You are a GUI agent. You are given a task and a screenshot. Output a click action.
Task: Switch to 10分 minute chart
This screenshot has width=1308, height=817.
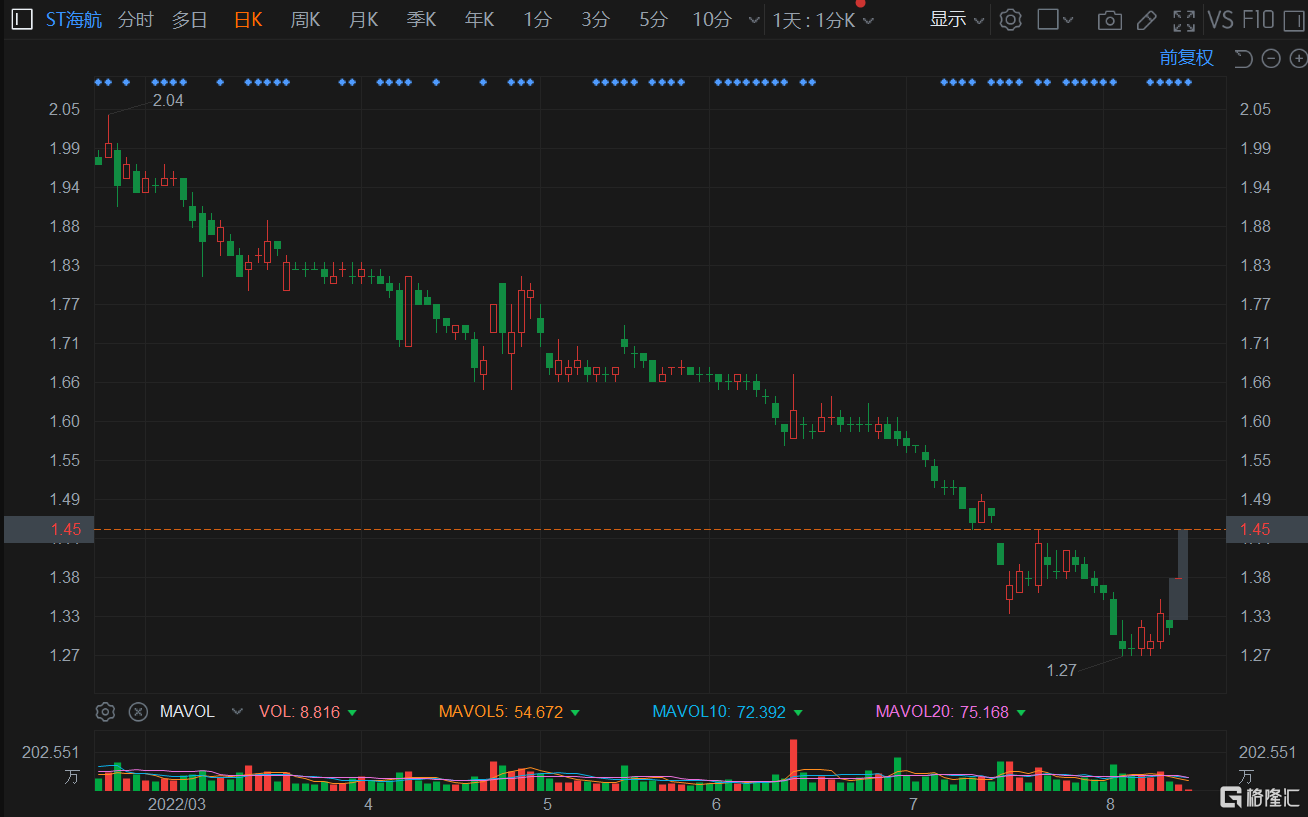[712, 19]
